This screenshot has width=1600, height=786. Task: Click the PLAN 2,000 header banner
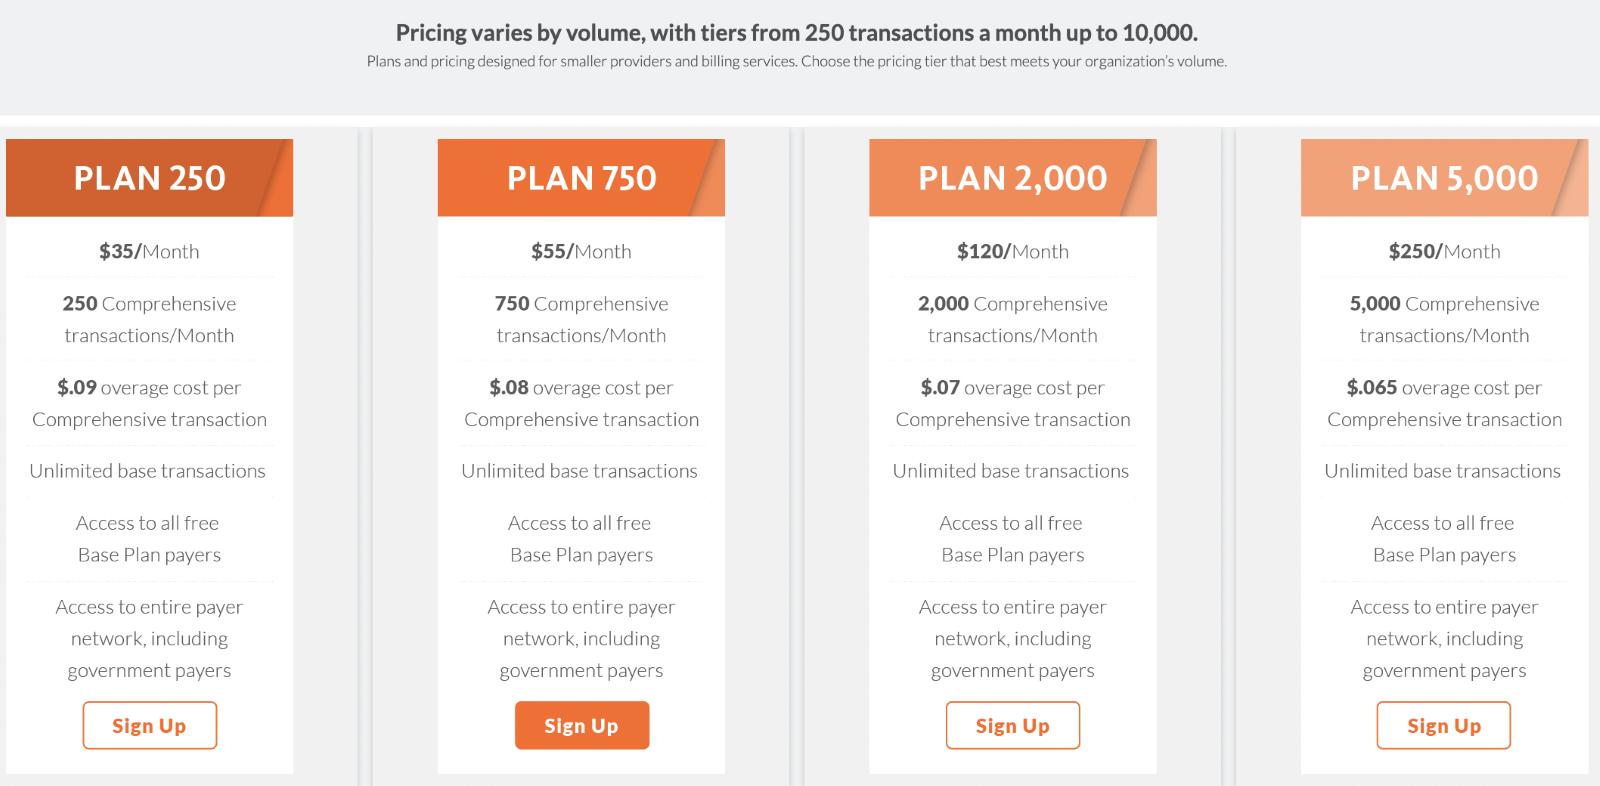tap(1013, 178)
